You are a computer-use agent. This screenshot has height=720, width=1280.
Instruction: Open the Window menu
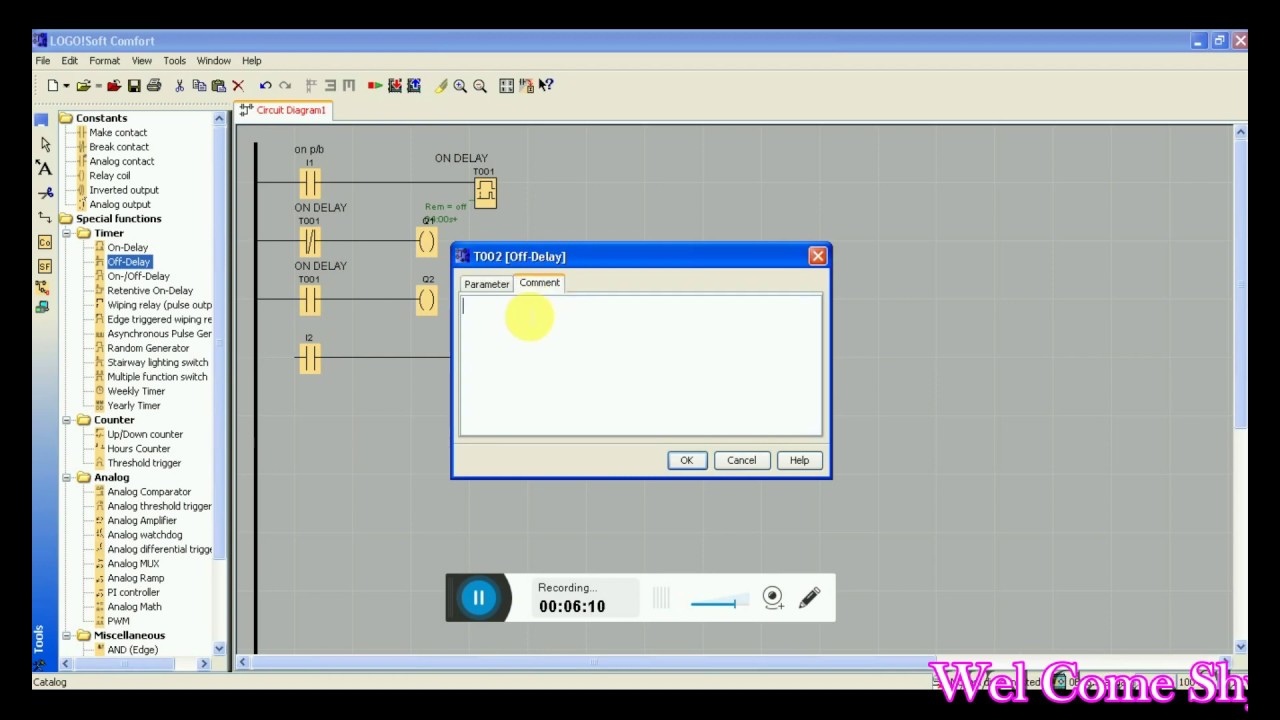(x=214, y=61)
